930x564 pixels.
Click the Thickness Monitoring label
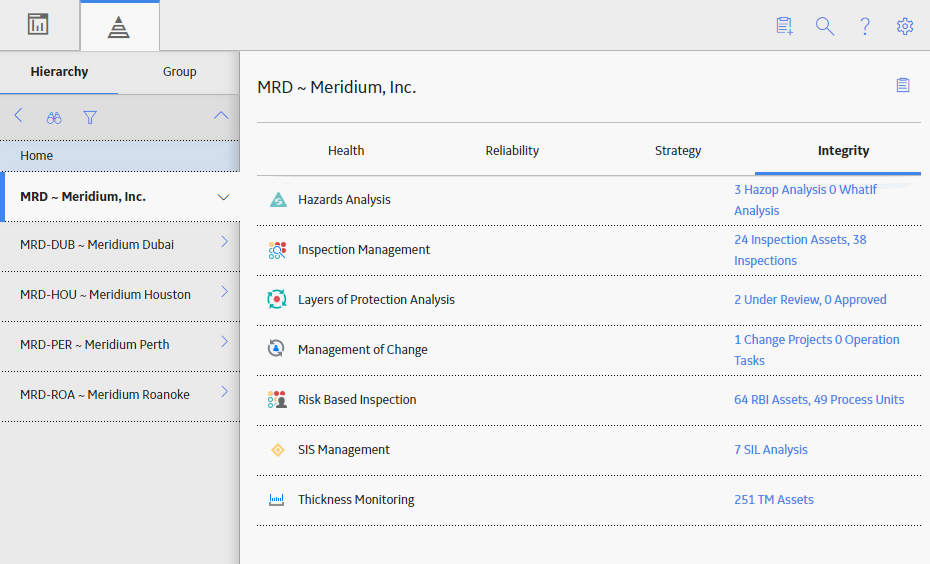point(356,499)
